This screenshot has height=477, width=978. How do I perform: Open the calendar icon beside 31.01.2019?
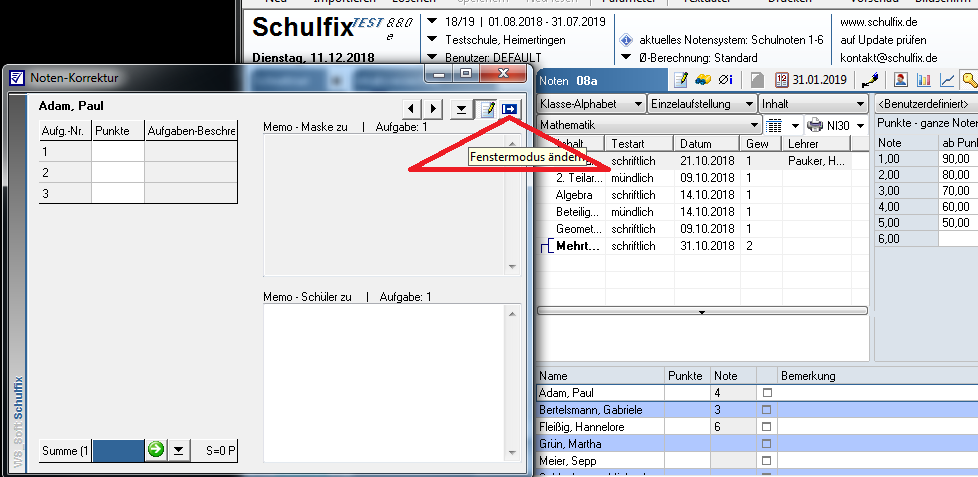click(x=782, y=80)
